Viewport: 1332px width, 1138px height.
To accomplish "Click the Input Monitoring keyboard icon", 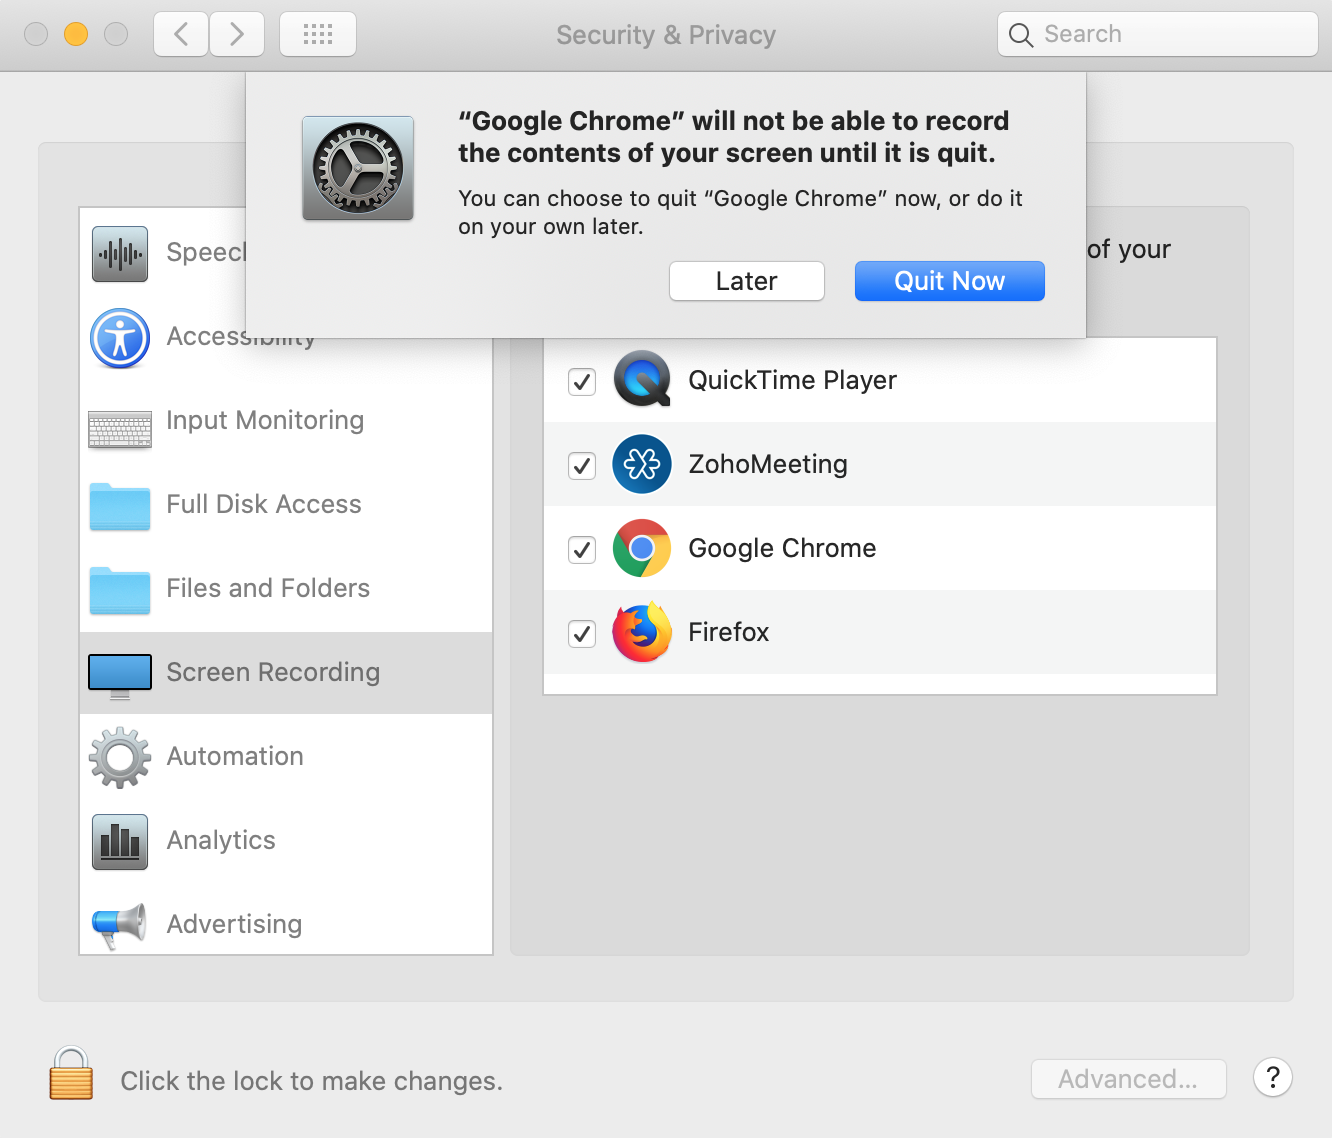I will point(120,429).
